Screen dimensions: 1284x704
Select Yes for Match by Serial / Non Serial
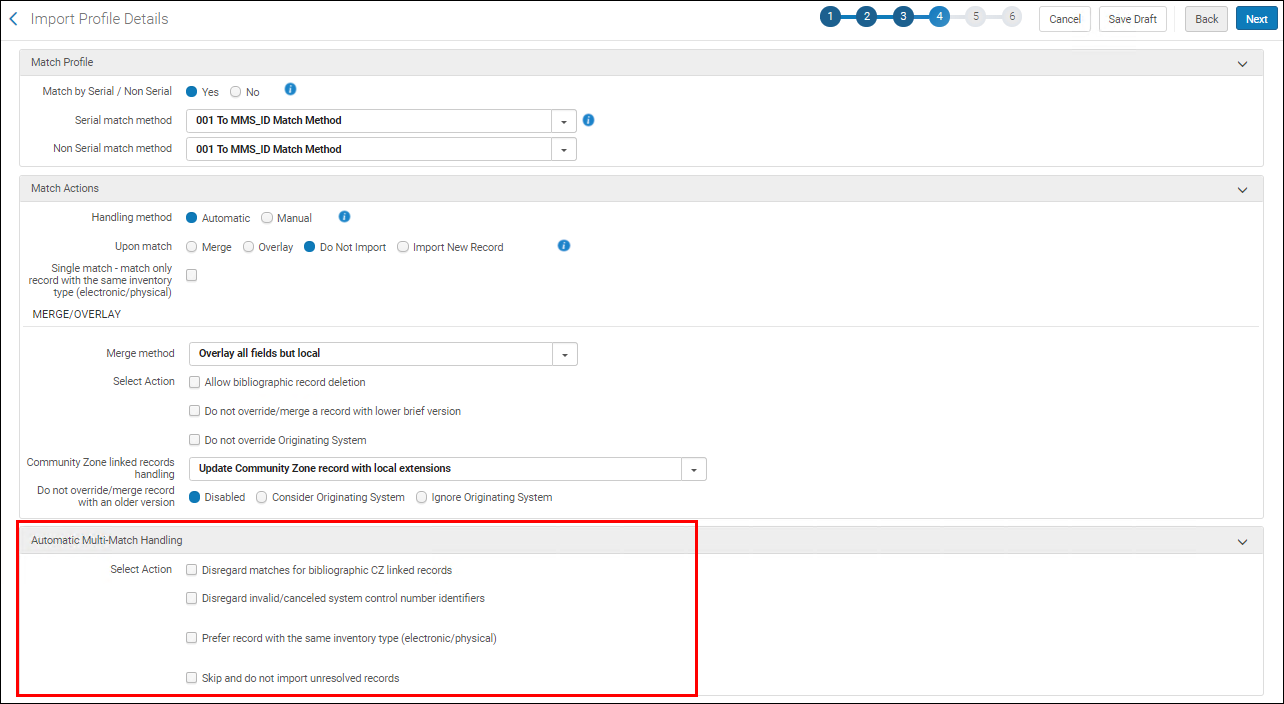click(192, 92)
